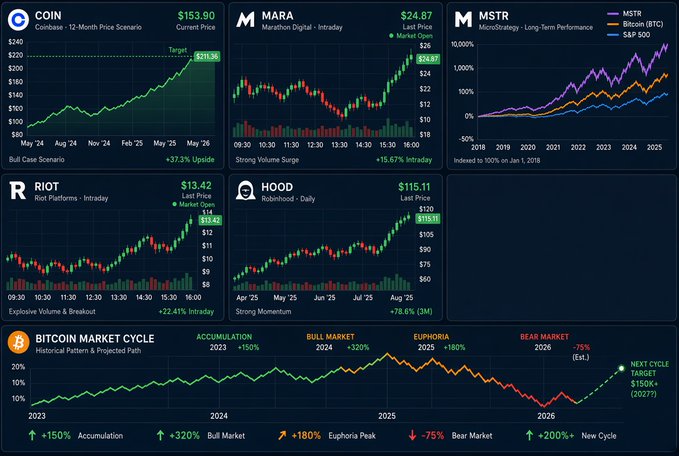The image size is (679, 456).
Task: Click the RIOT Market Open green status dot
Action: pyautogui.click(x=175, y=204)
